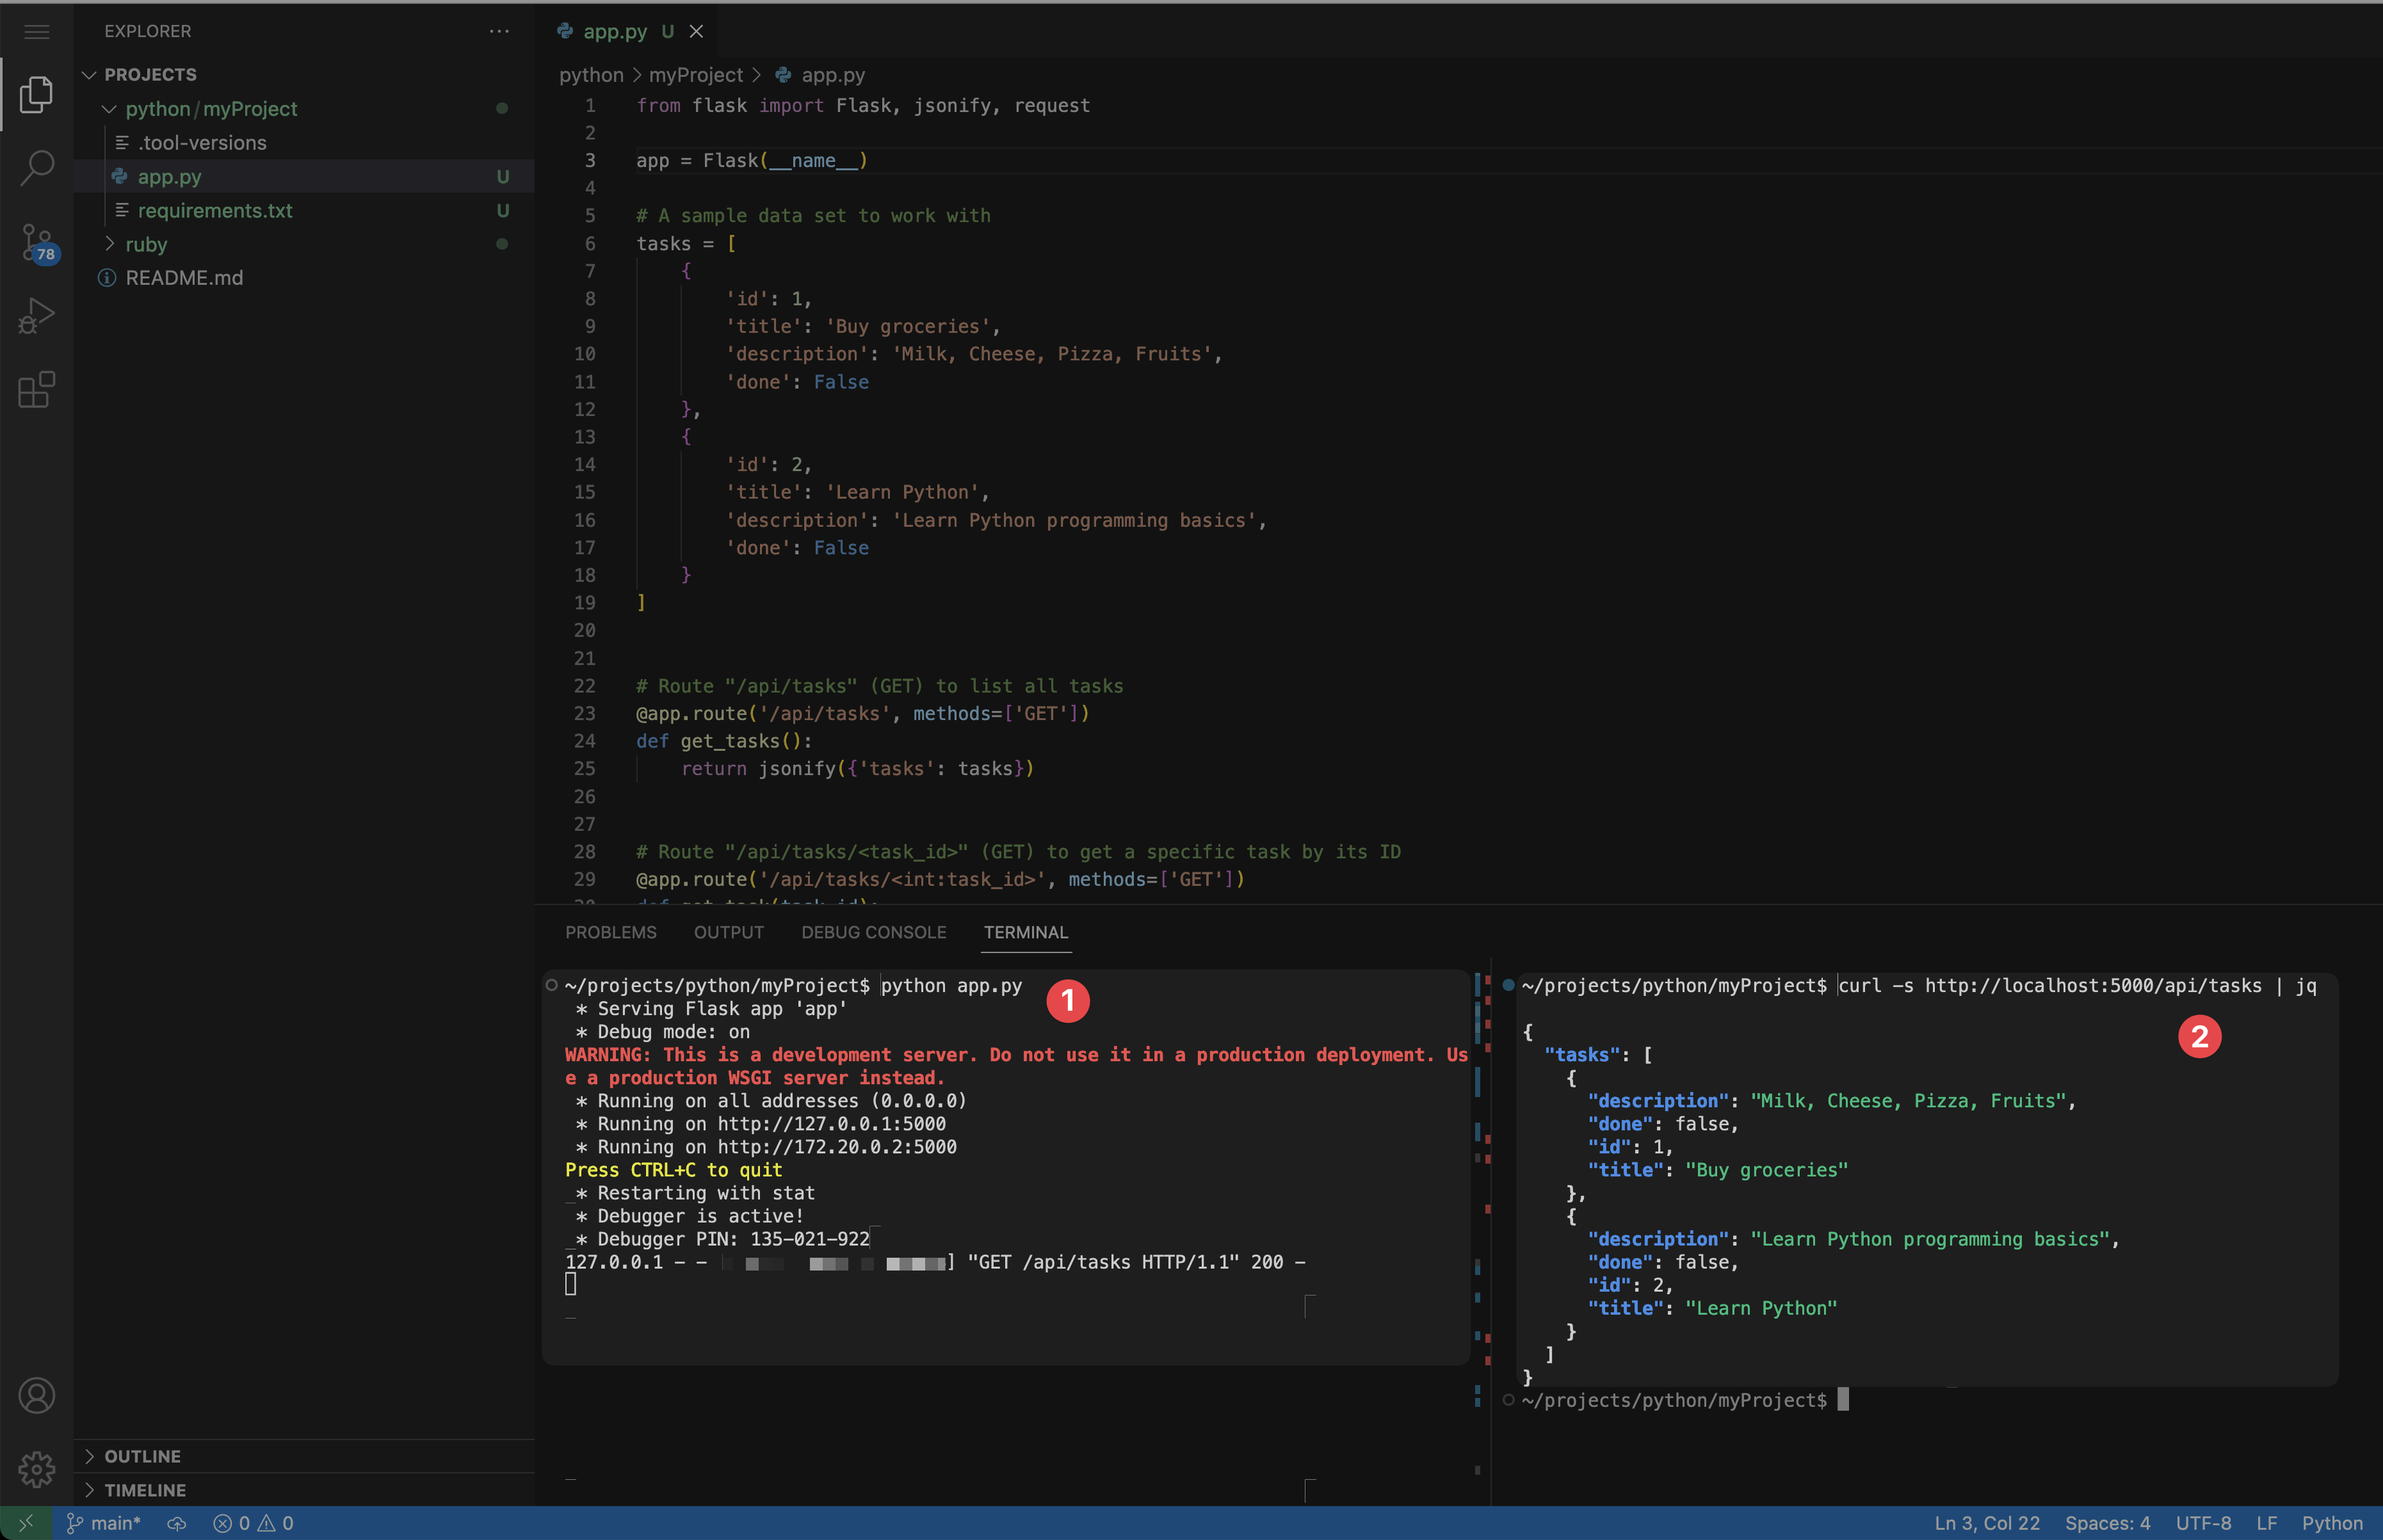Open the Extensions view icon

36,390
